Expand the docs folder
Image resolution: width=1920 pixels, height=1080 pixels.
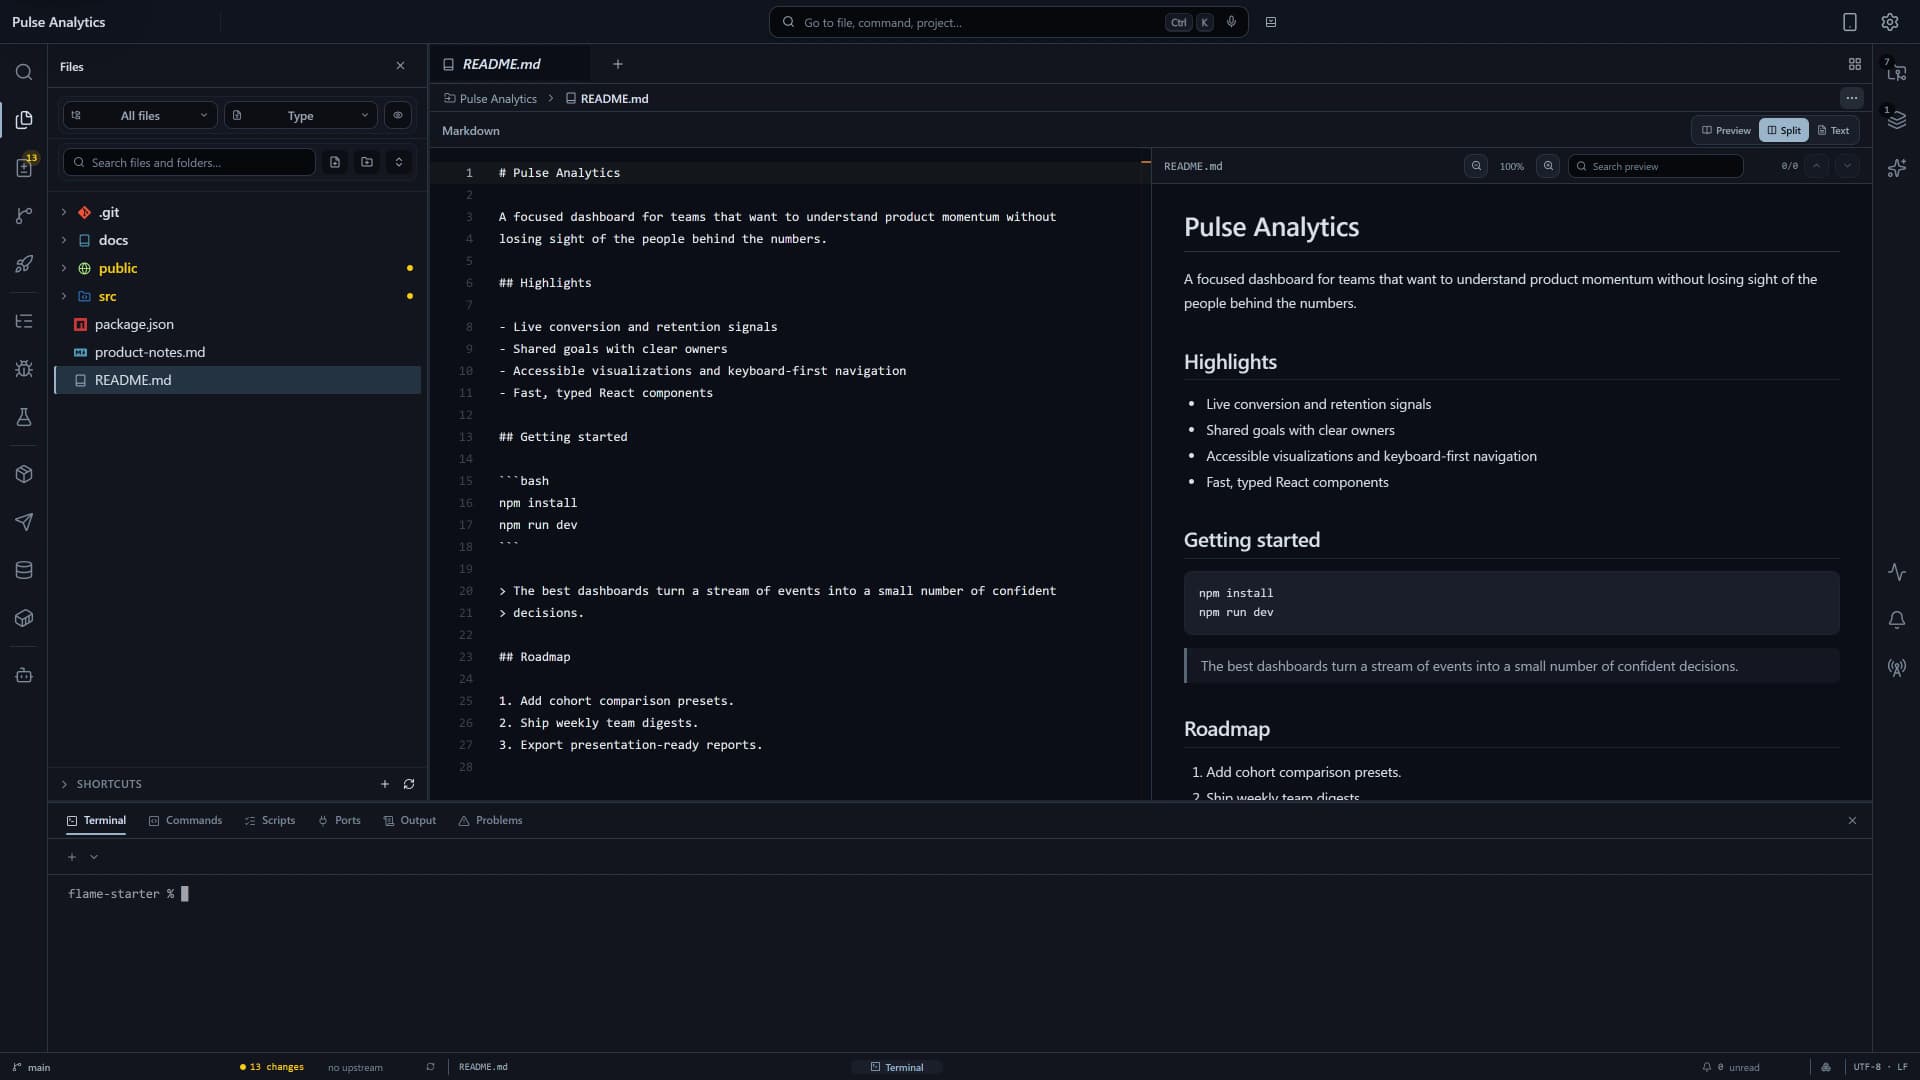(64, 240)
